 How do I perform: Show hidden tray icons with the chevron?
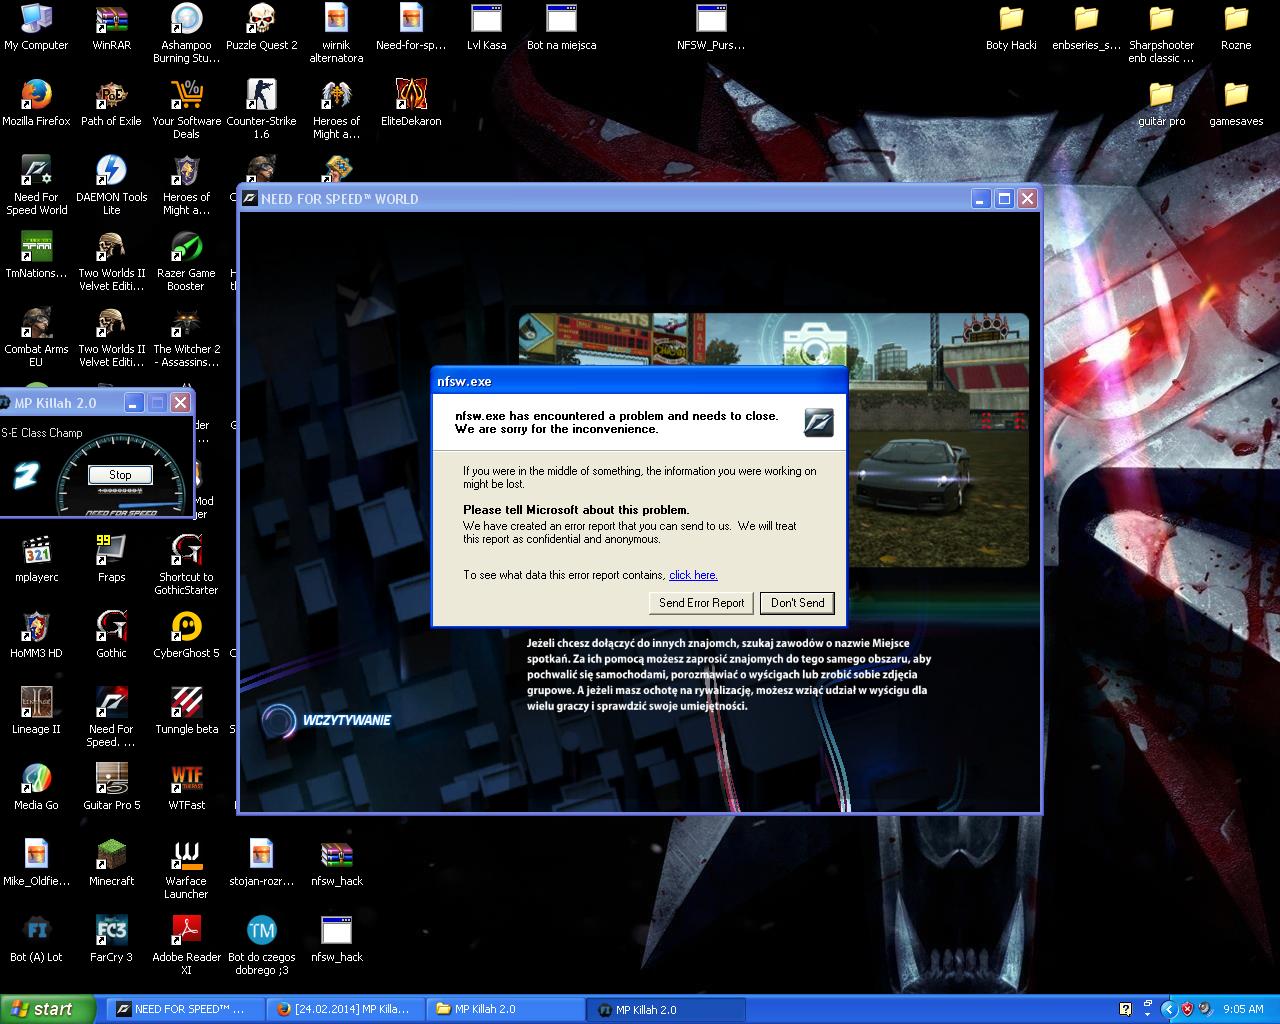pyautogui.click(x=1168, y=1009)
